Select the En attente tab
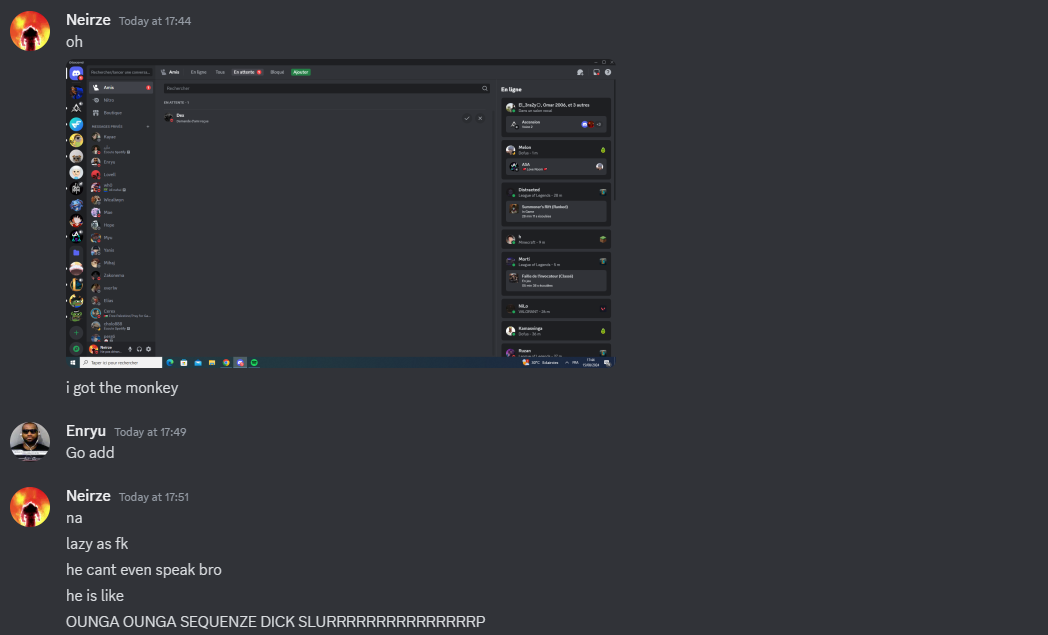 click(246, 72)
